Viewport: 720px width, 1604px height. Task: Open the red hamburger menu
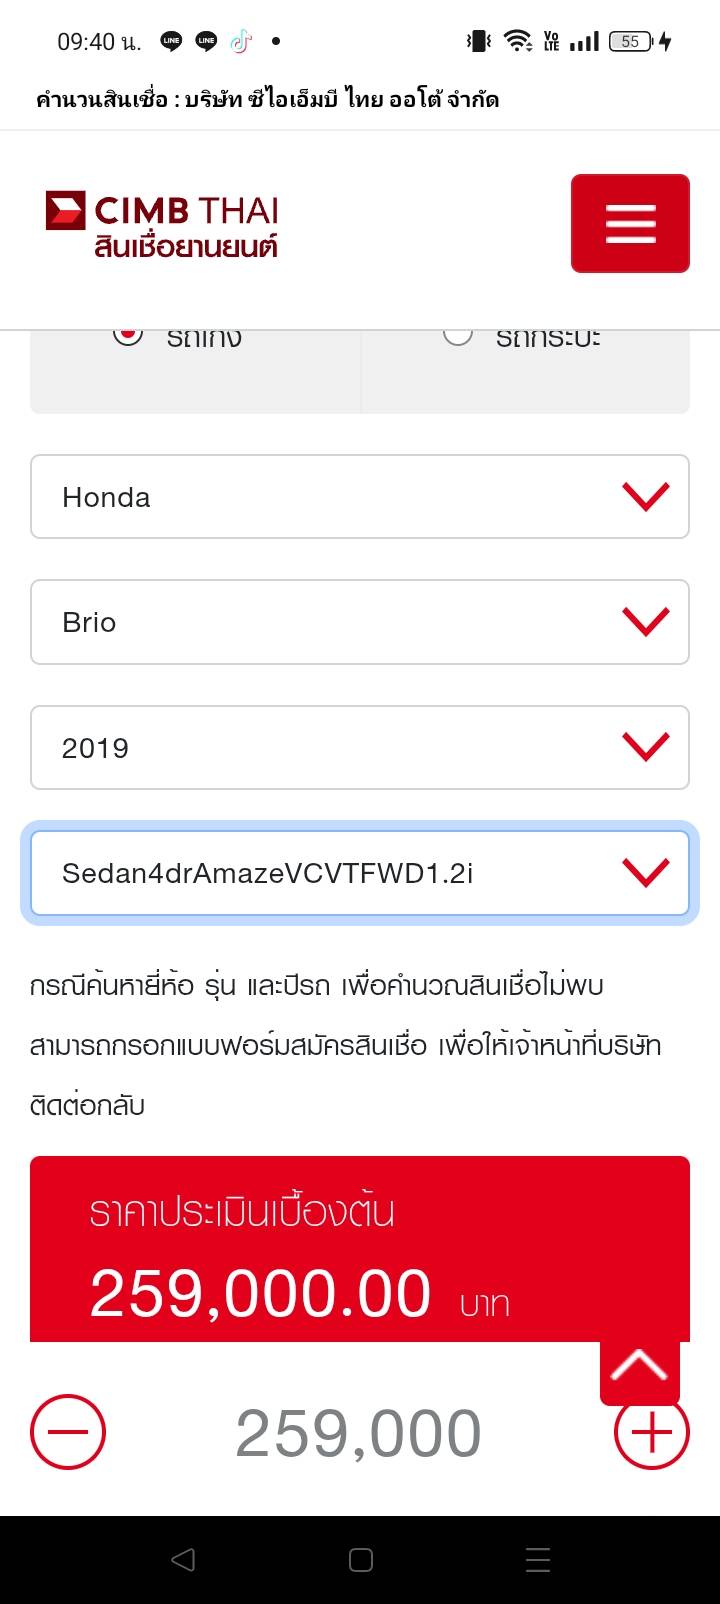630,223
